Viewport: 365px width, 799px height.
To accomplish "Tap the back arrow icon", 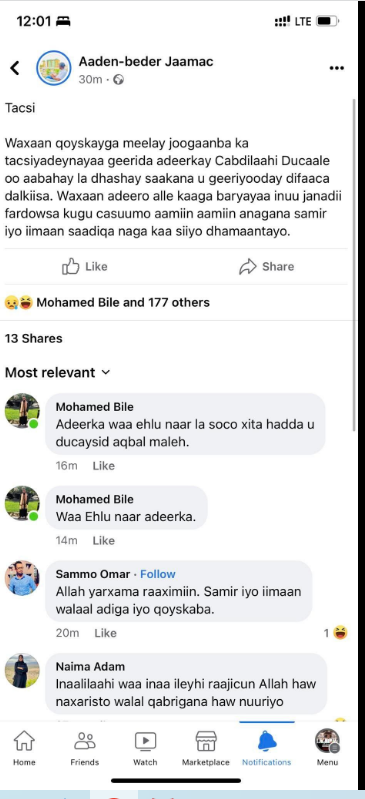I will (15, 68).
